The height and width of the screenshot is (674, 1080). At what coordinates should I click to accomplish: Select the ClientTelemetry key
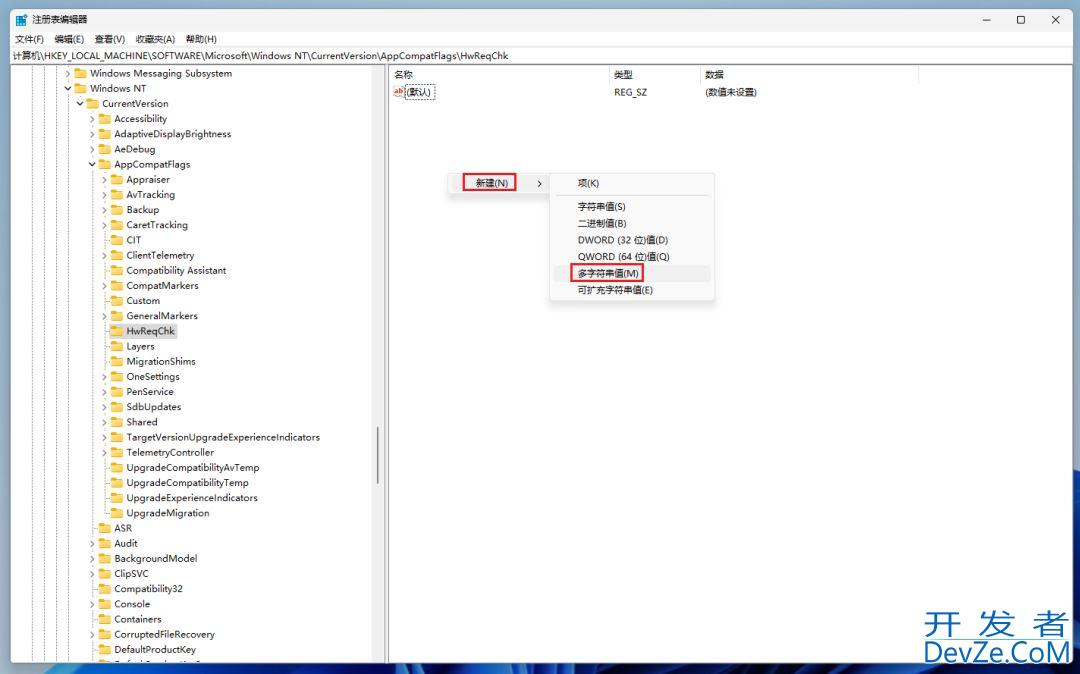[160, 255]
